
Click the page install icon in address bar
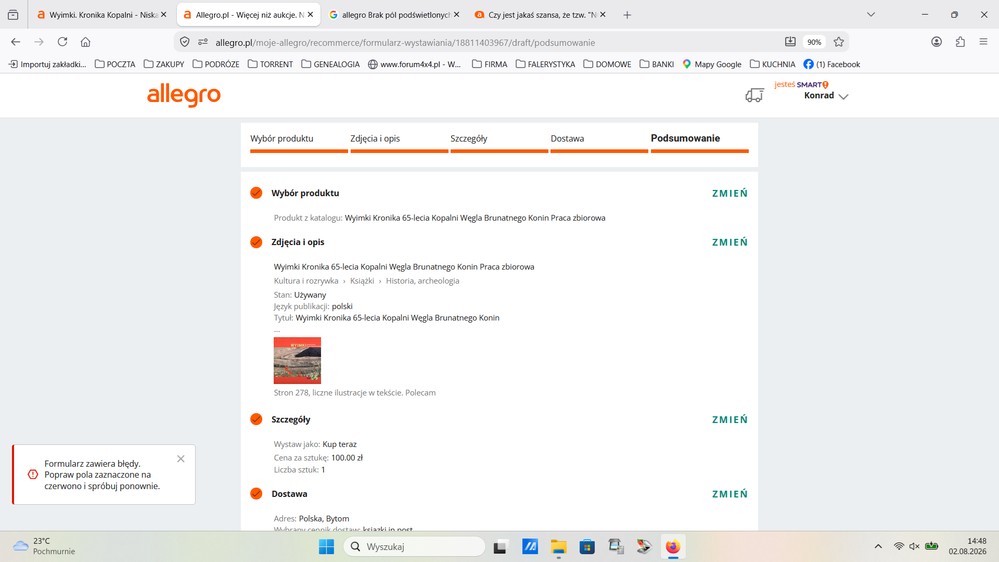coord(790,42)
